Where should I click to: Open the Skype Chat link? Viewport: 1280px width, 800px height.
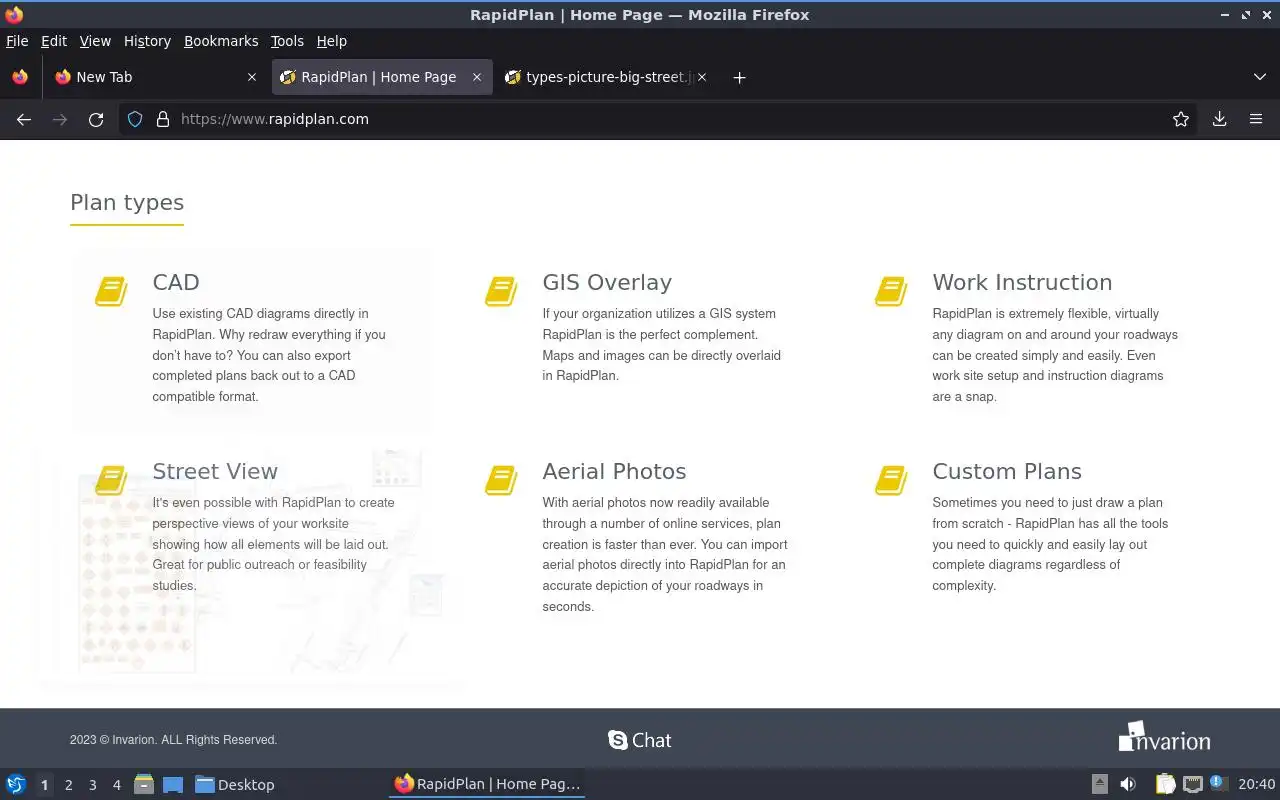pos(640,740)
